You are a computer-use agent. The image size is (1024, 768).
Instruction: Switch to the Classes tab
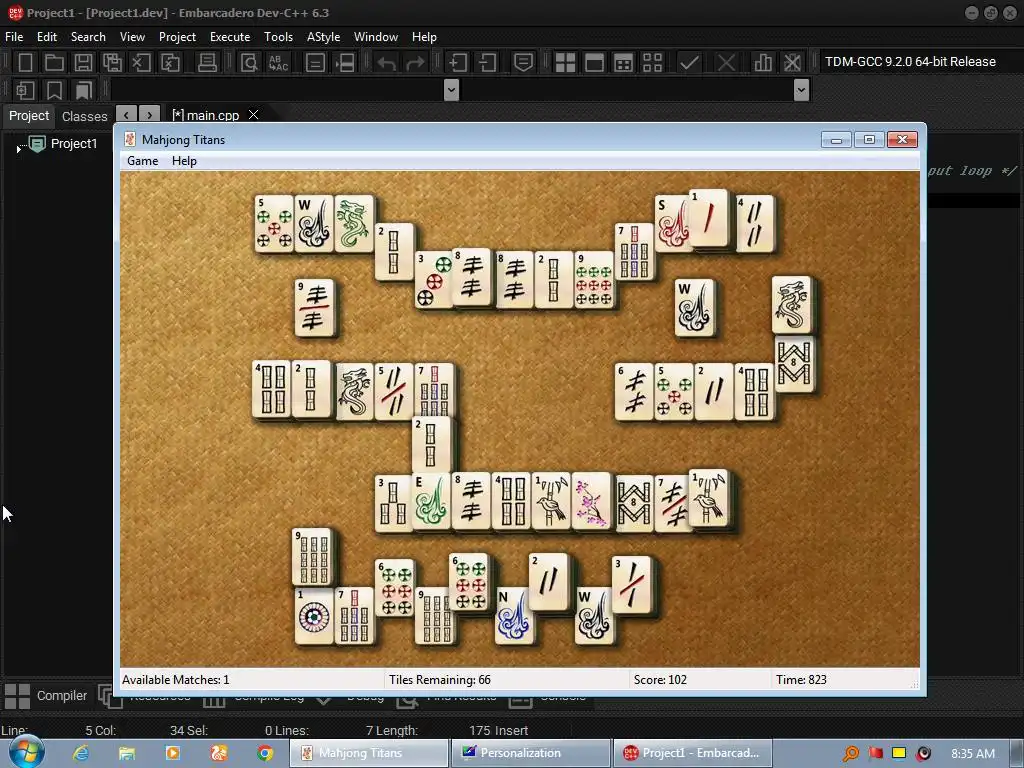pyautogui.click(x=84, y=116)
